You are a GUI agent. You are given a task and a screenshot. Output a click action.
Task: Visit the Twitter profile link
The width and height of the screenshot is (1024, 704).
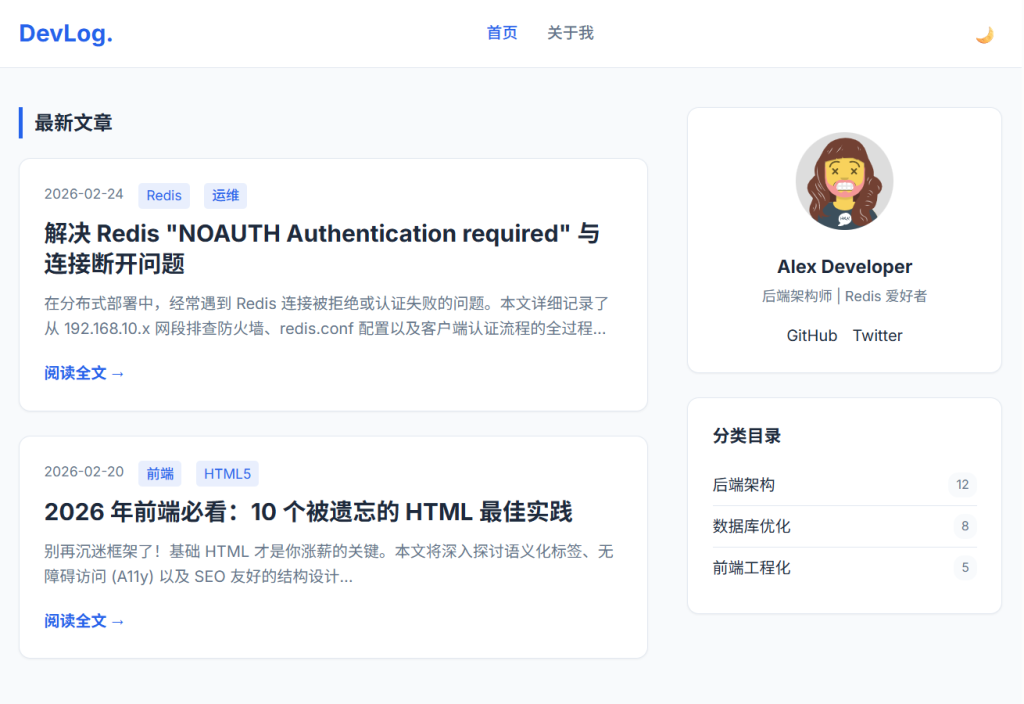[x=877, y=335]
